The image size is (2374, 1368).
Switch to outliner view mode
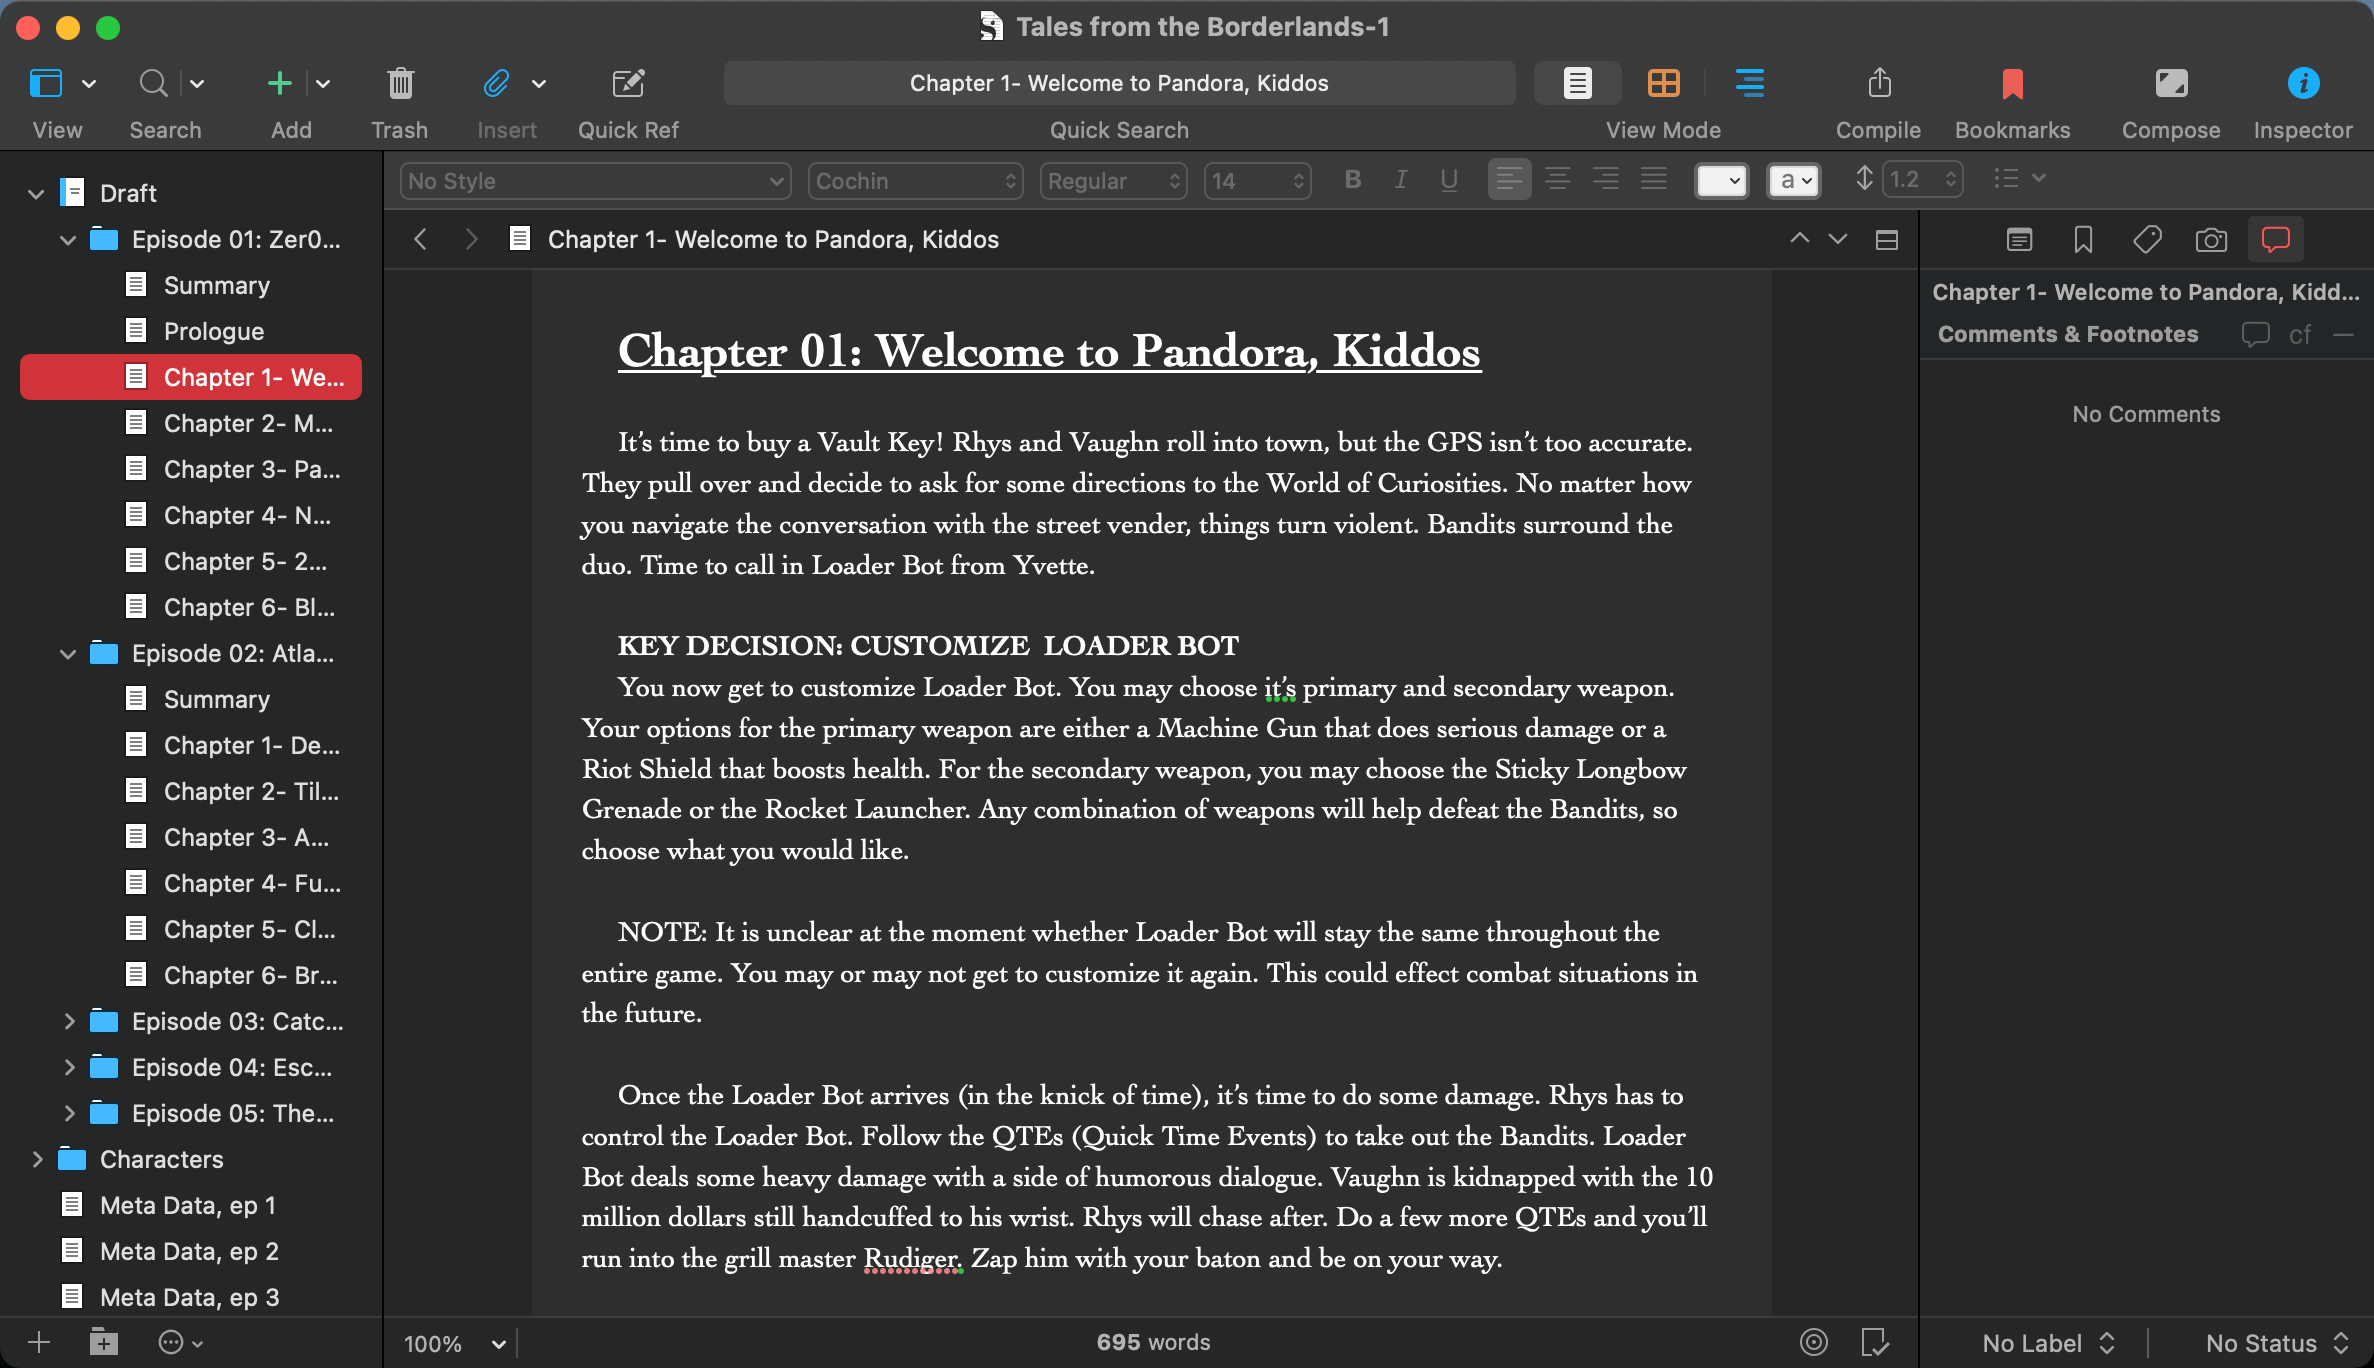1749,83
